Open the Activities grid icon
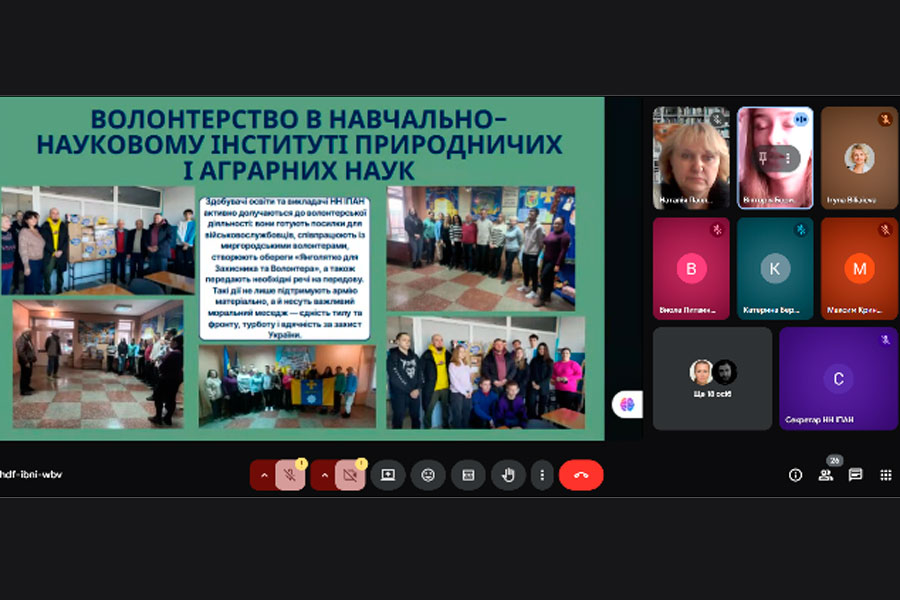 886,475
